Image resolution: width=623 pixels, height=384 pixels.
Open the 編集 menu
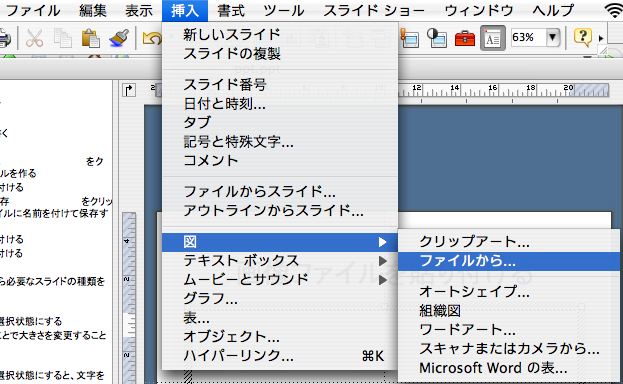[92, 10]
